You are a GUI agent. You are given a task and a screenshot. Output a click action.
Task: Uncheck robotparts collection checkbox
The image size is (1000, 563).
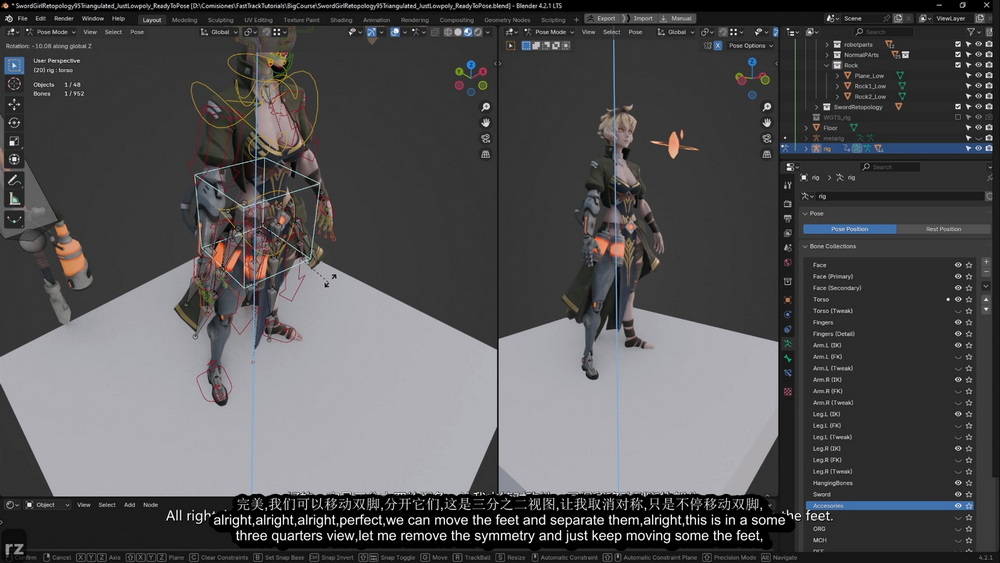[x=958, y=45]
